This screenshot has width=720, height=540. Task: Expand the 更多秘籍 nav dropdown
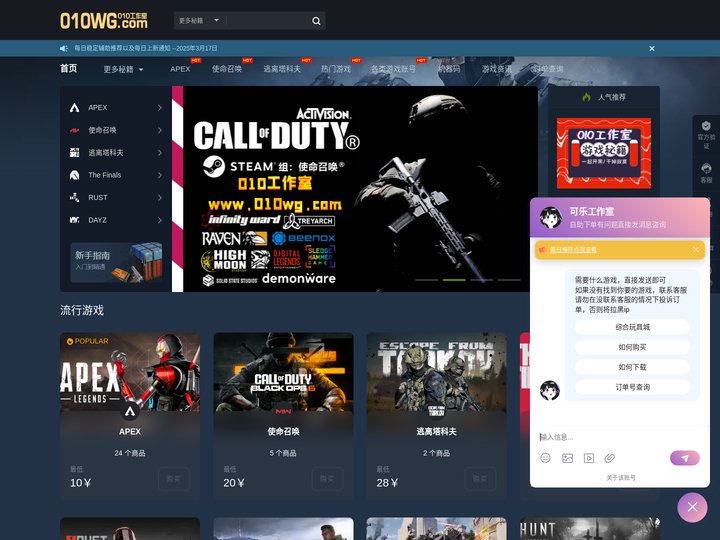pos(123,69)
